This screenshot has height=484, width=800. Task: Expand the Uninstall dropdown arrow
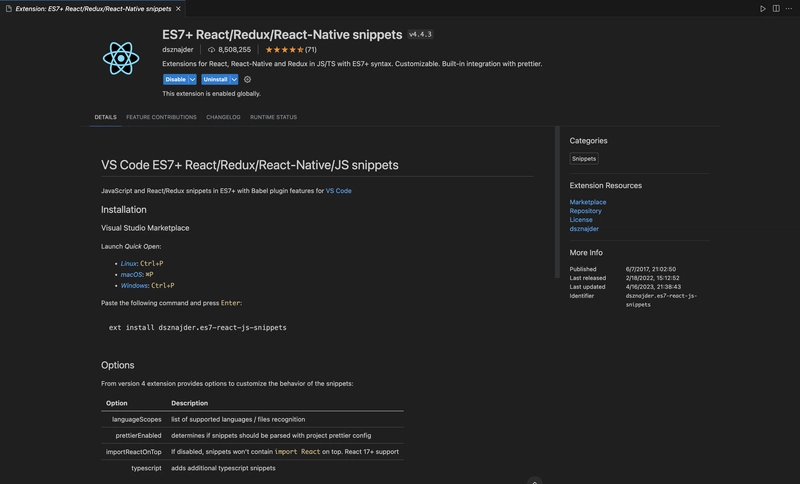pos(234,80)
